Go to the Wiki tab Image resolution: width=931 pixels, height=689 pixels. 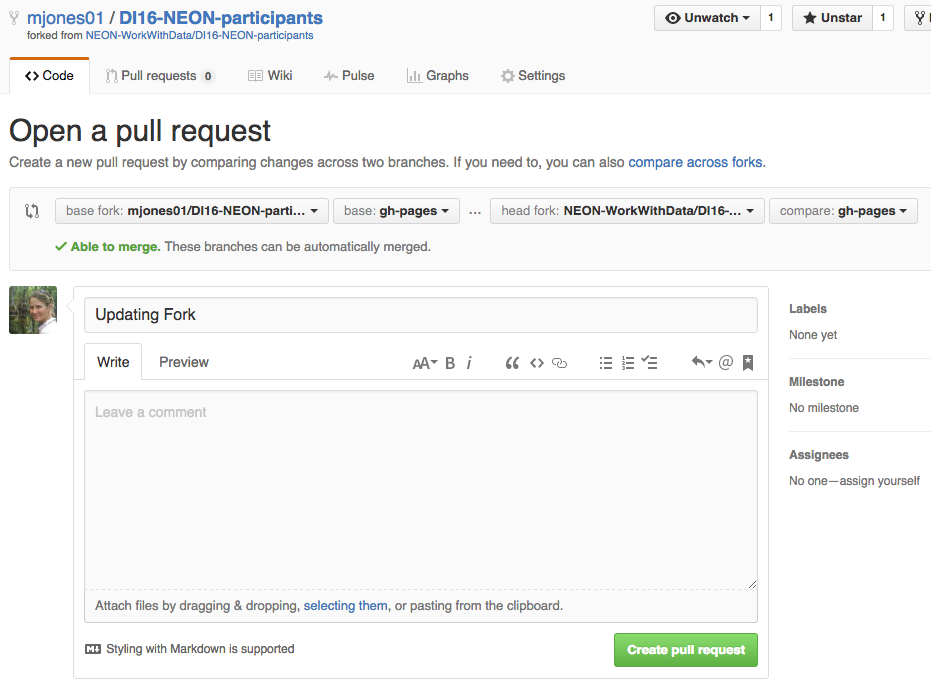(x=270, y=75)
